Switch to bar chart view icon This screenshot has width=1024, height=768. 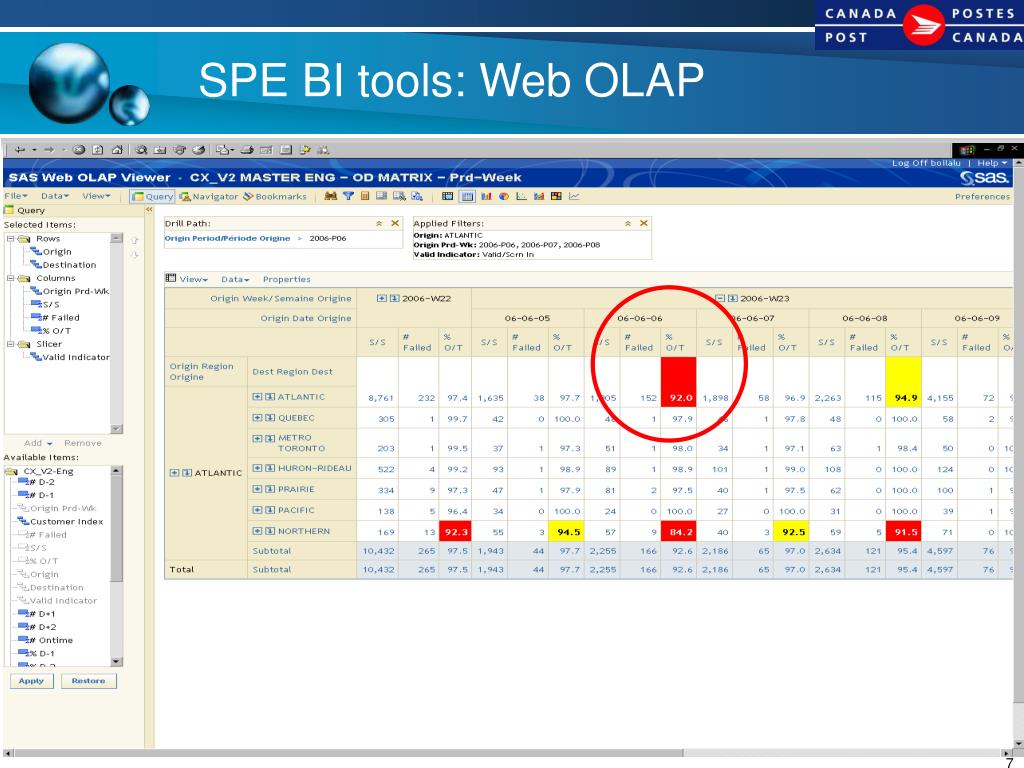tap(486, 196)
